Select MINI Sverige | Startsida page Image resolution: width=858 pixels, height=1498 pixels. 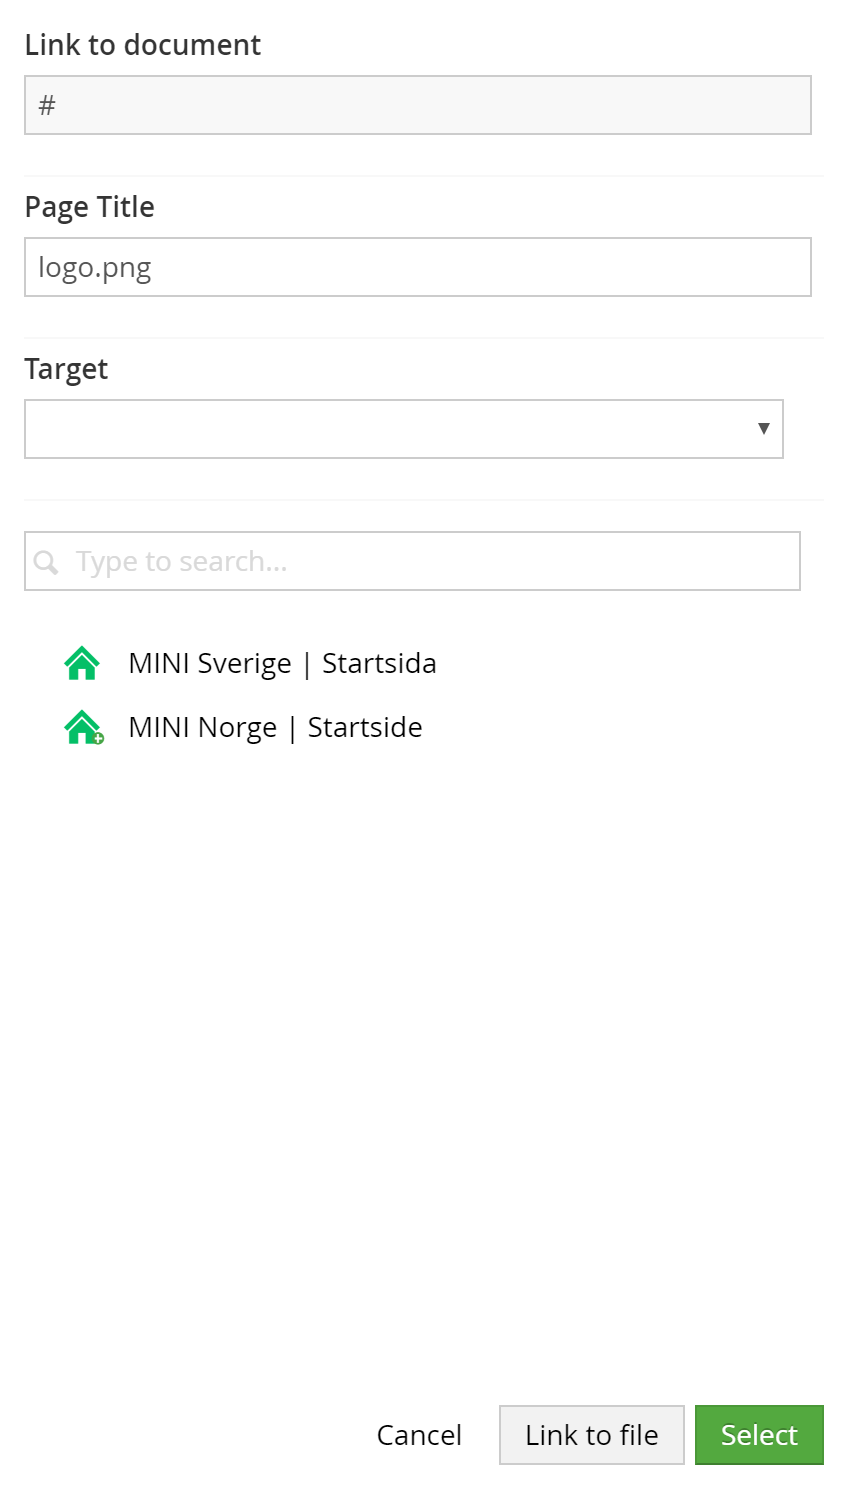tap(282, 664)
